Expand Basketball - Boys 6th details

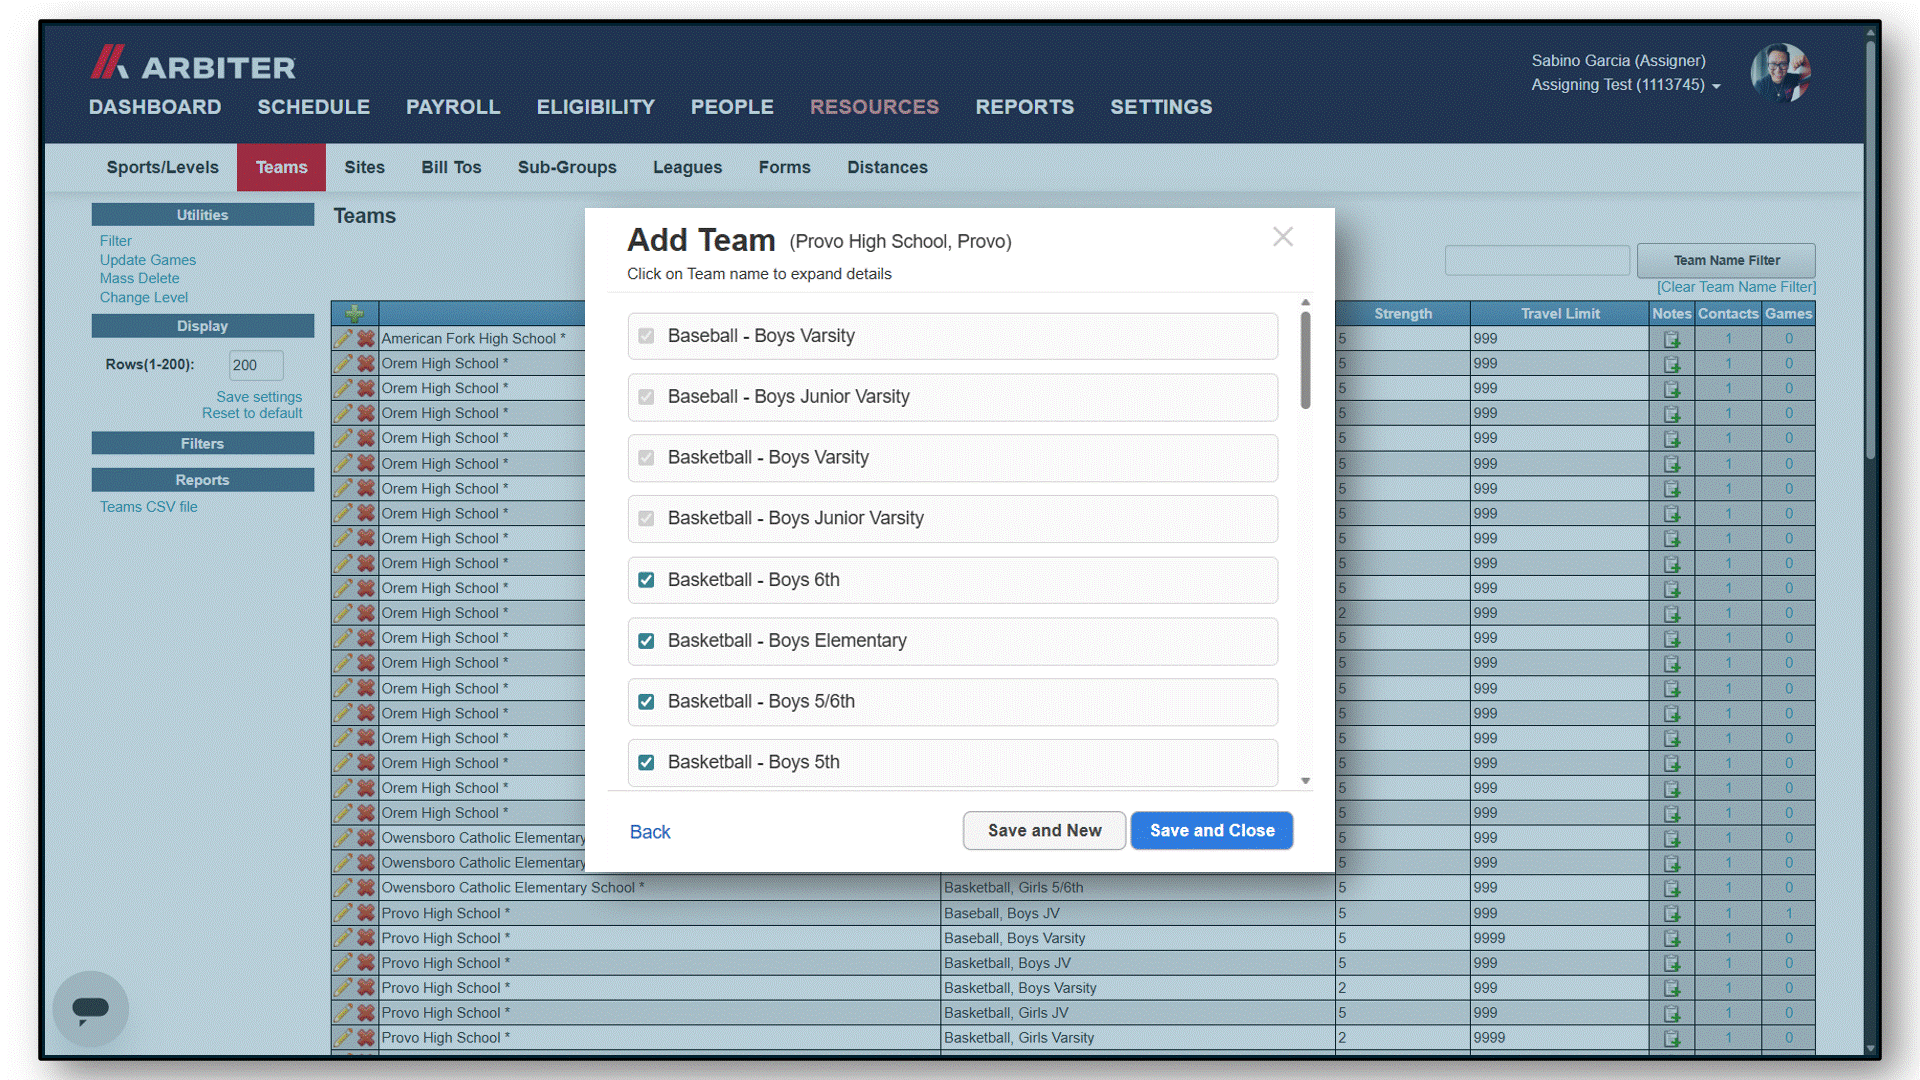pyautogui.click(x=753, y=580)
